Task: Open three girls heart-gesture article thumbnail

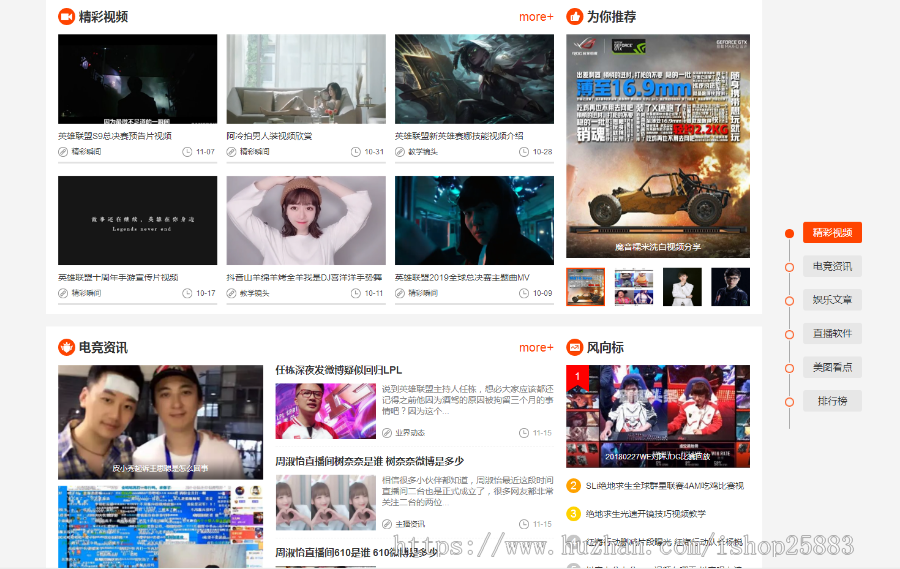Action: pyautogui.click(x=325, y=502)
